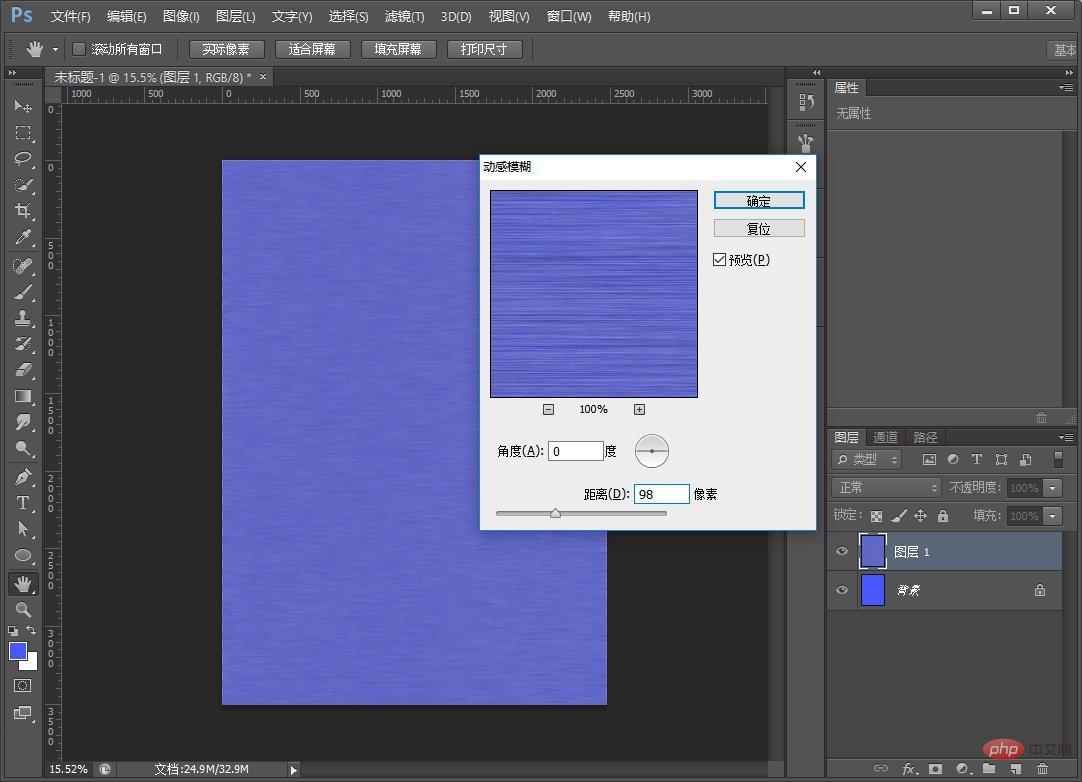
Task: Enable 滚动所有窗口 checkbox
Action: (x=79, y=49)
